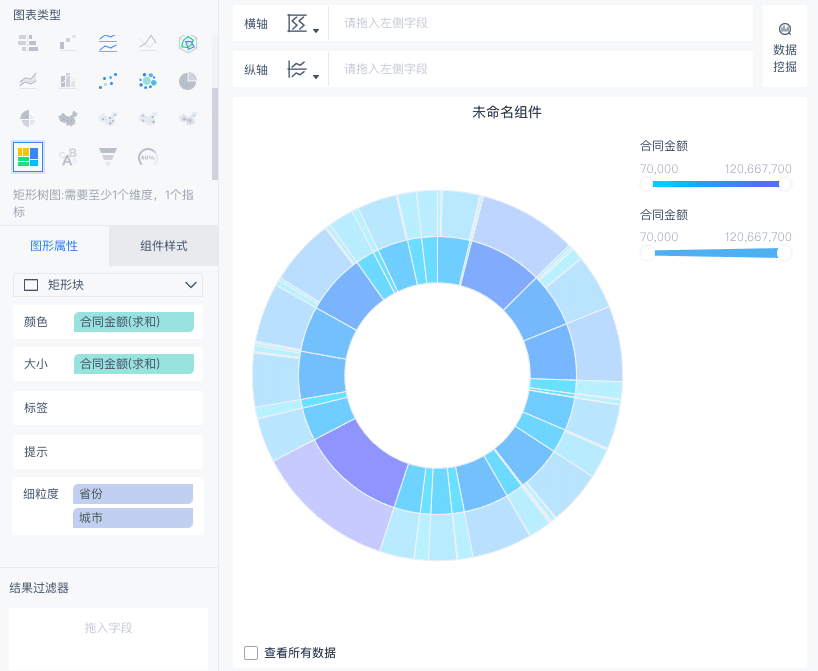Open the 矩形块 shape dropdown

point(108,285)
